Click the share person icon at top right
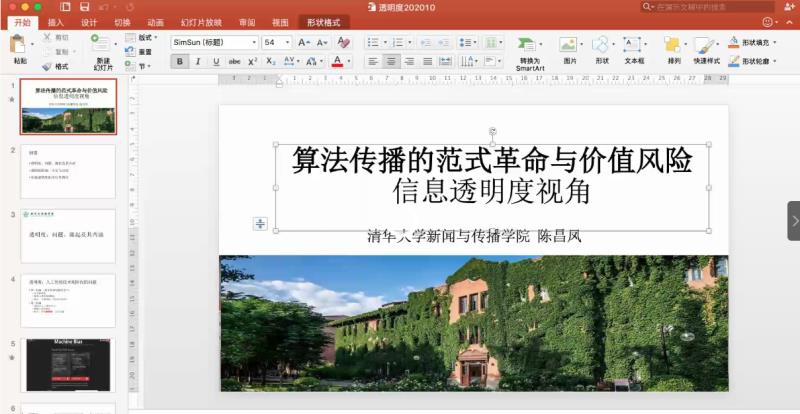The width and height of the screenshot is (800, 414). tap(787, 6)
